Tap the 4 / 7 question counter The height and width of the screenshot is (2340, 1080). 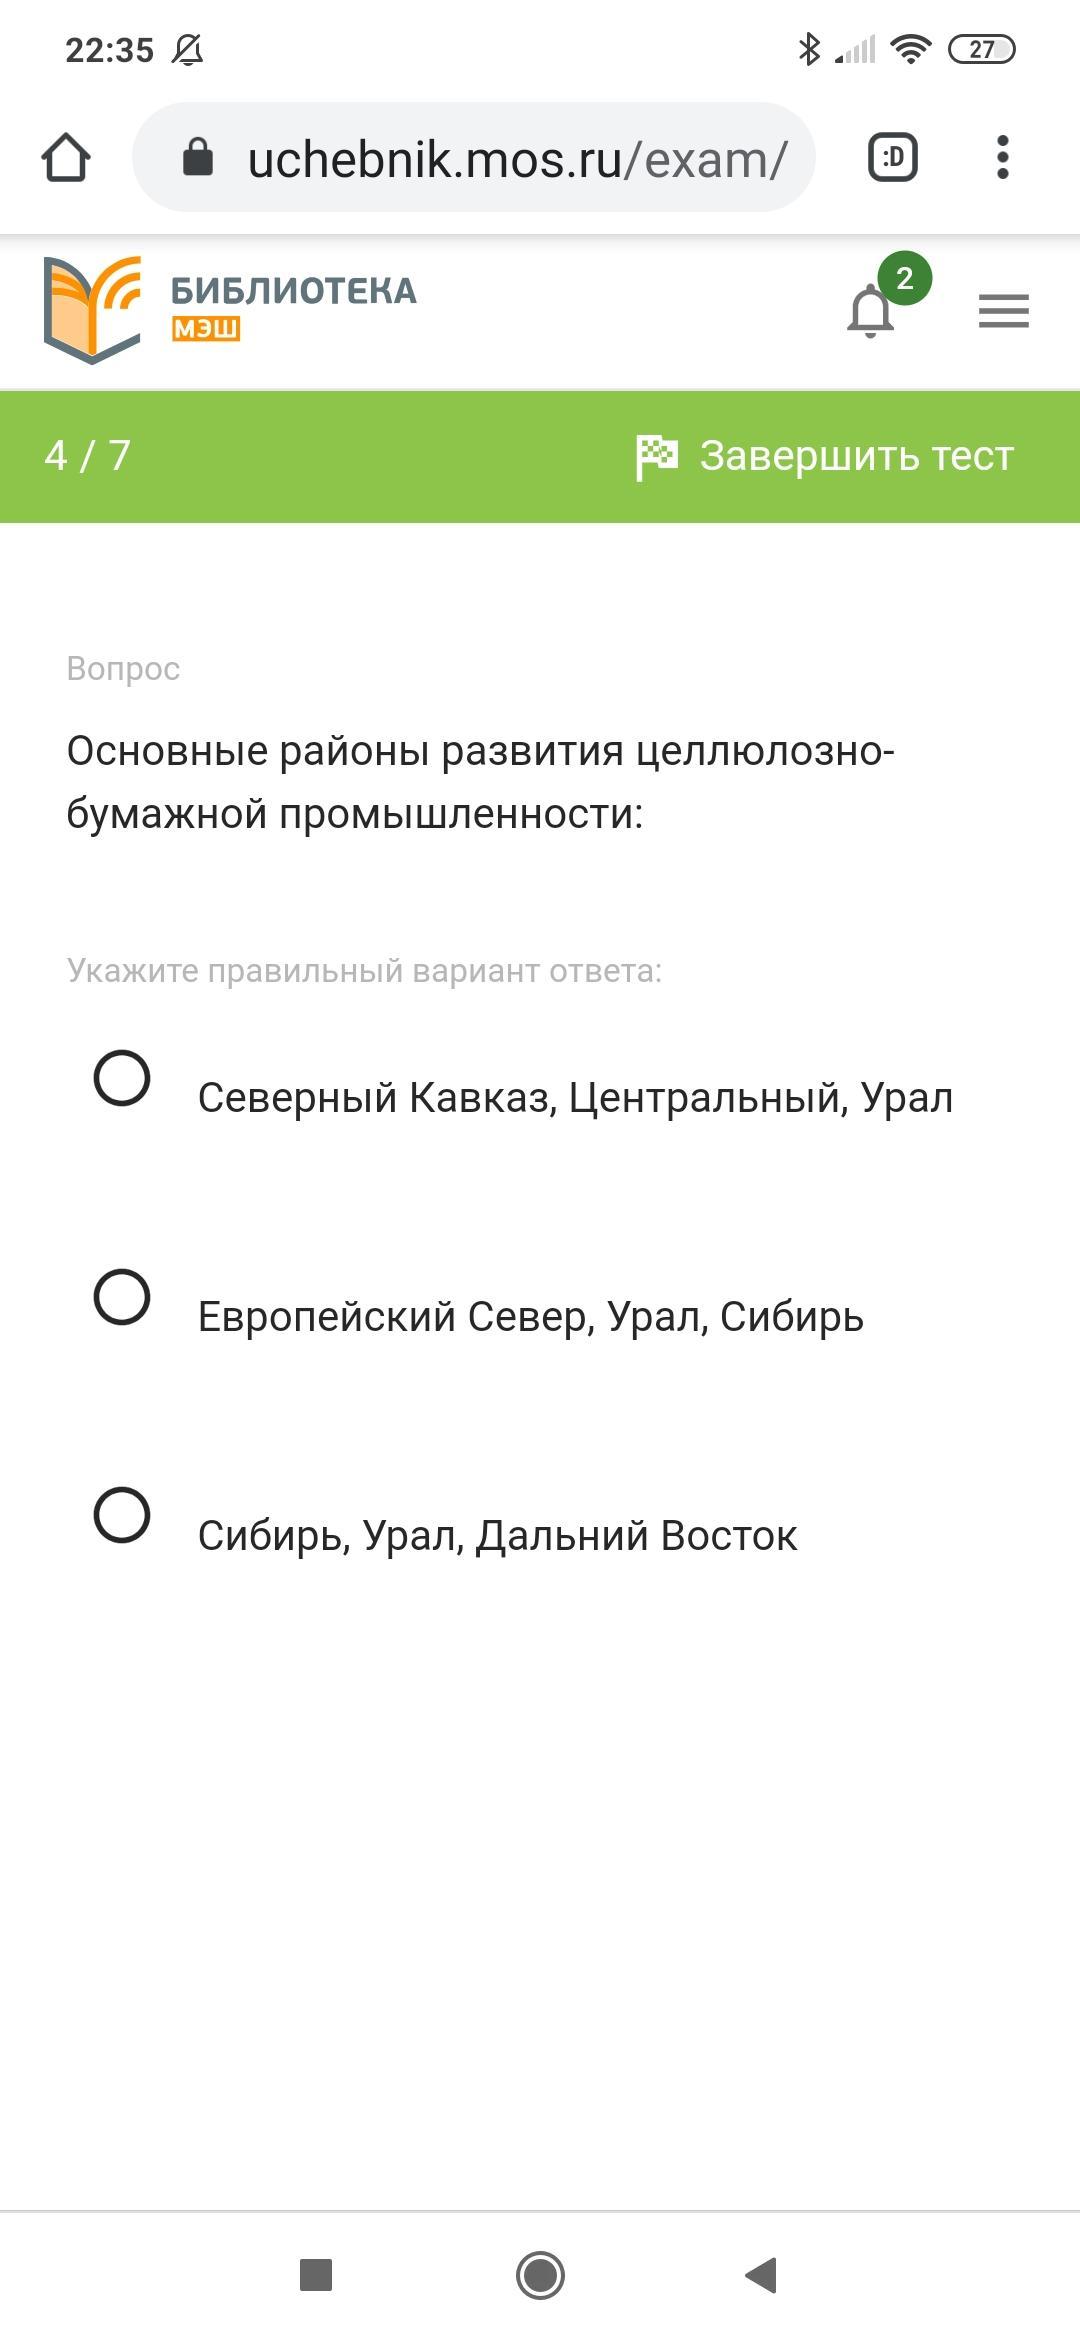click(x=88, y=456)
